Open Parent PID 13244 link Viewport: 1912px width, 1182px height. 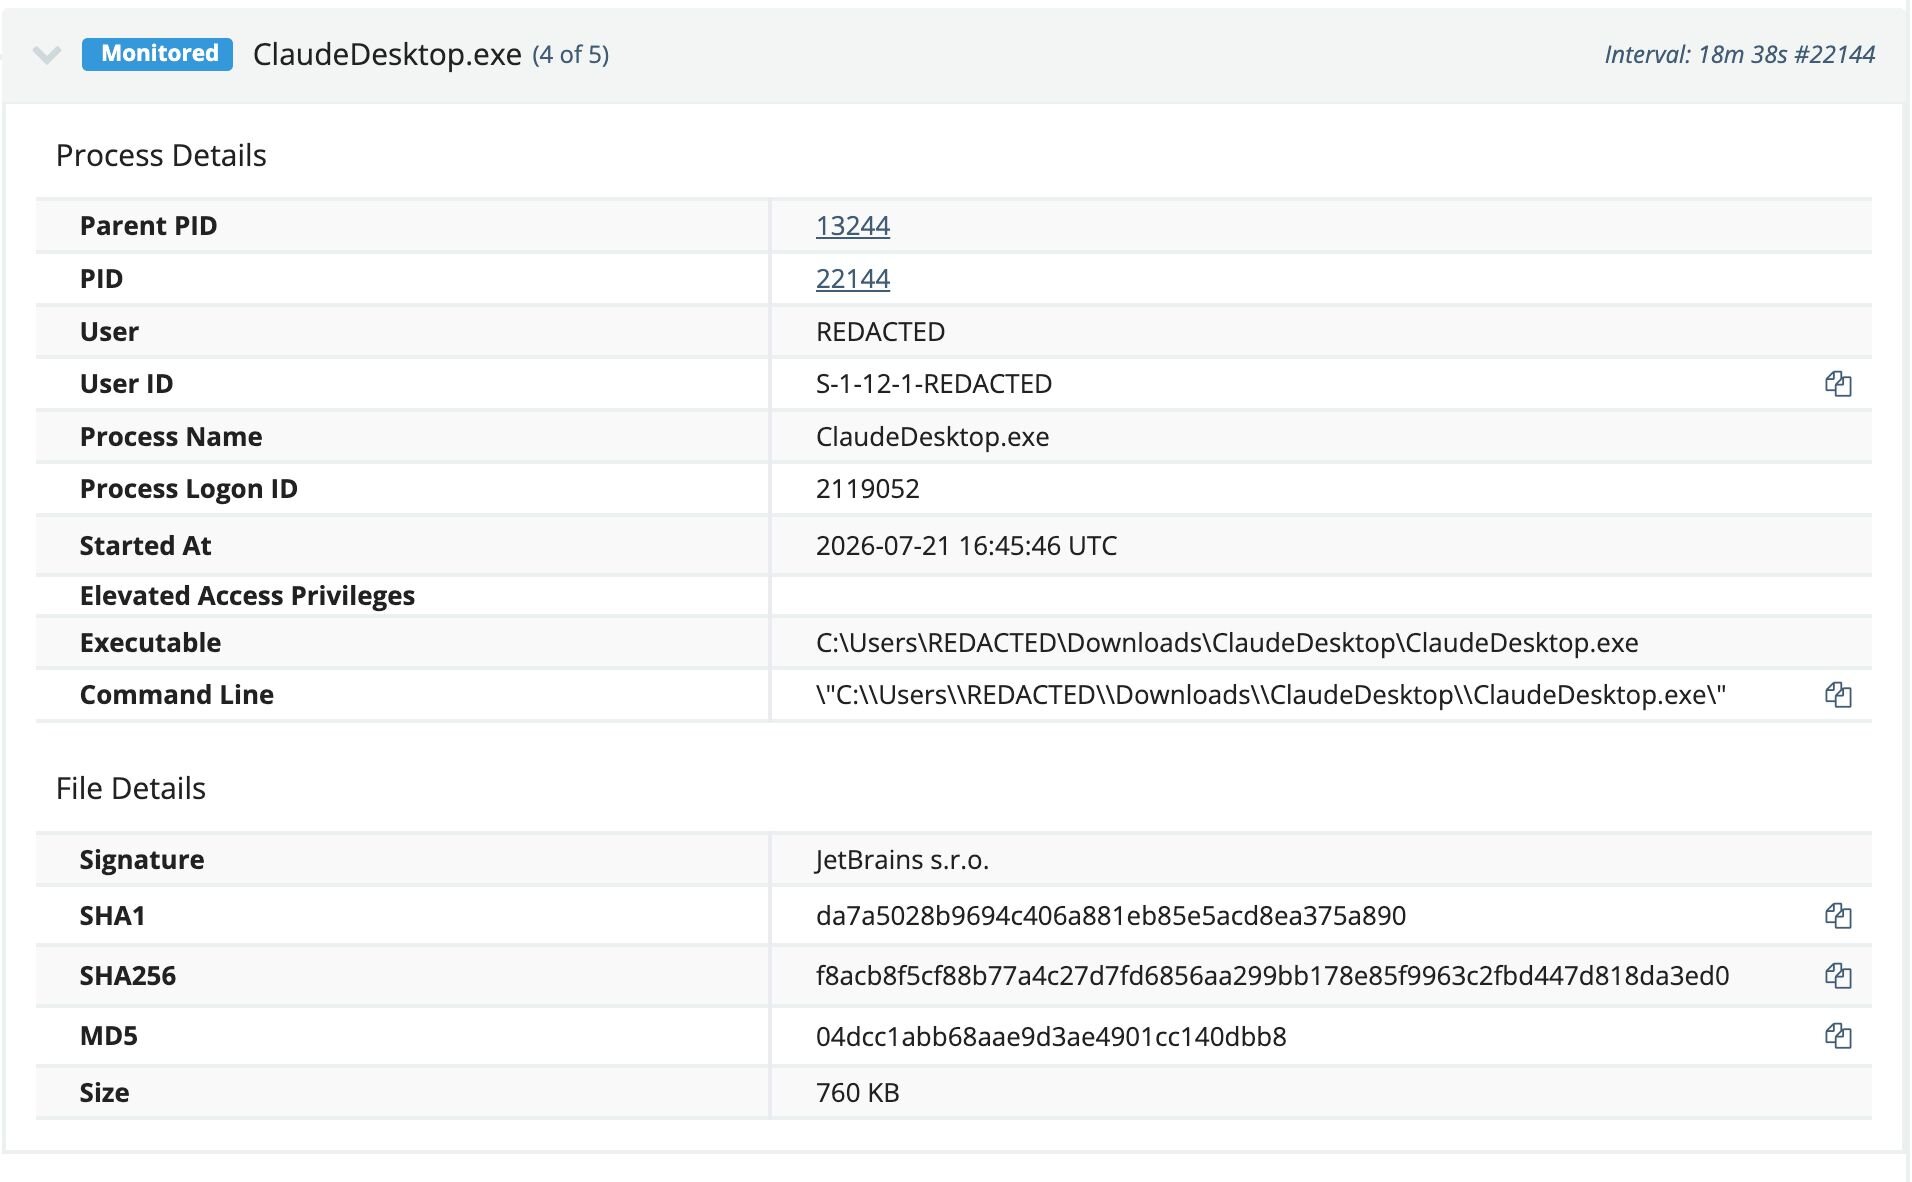point(853,226)
